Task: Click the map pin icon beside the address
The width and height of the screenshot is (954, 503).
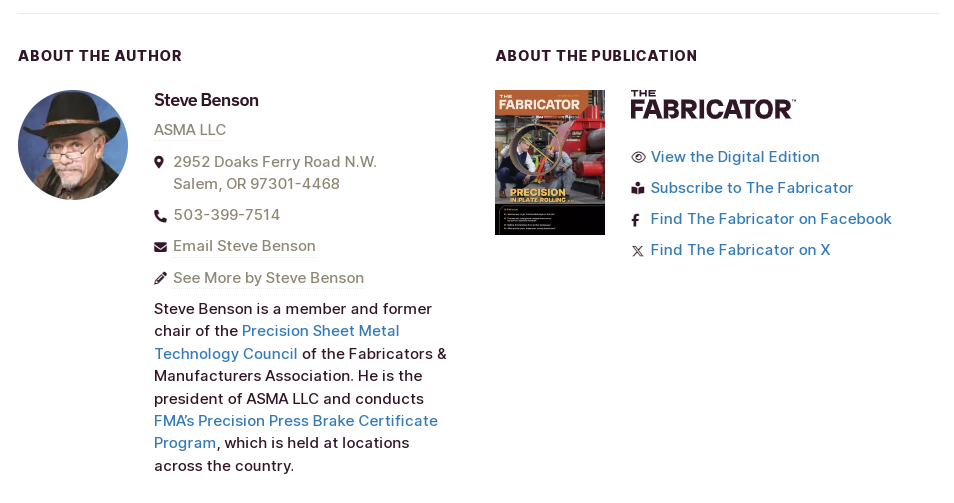Action: [x=159, y=162]
